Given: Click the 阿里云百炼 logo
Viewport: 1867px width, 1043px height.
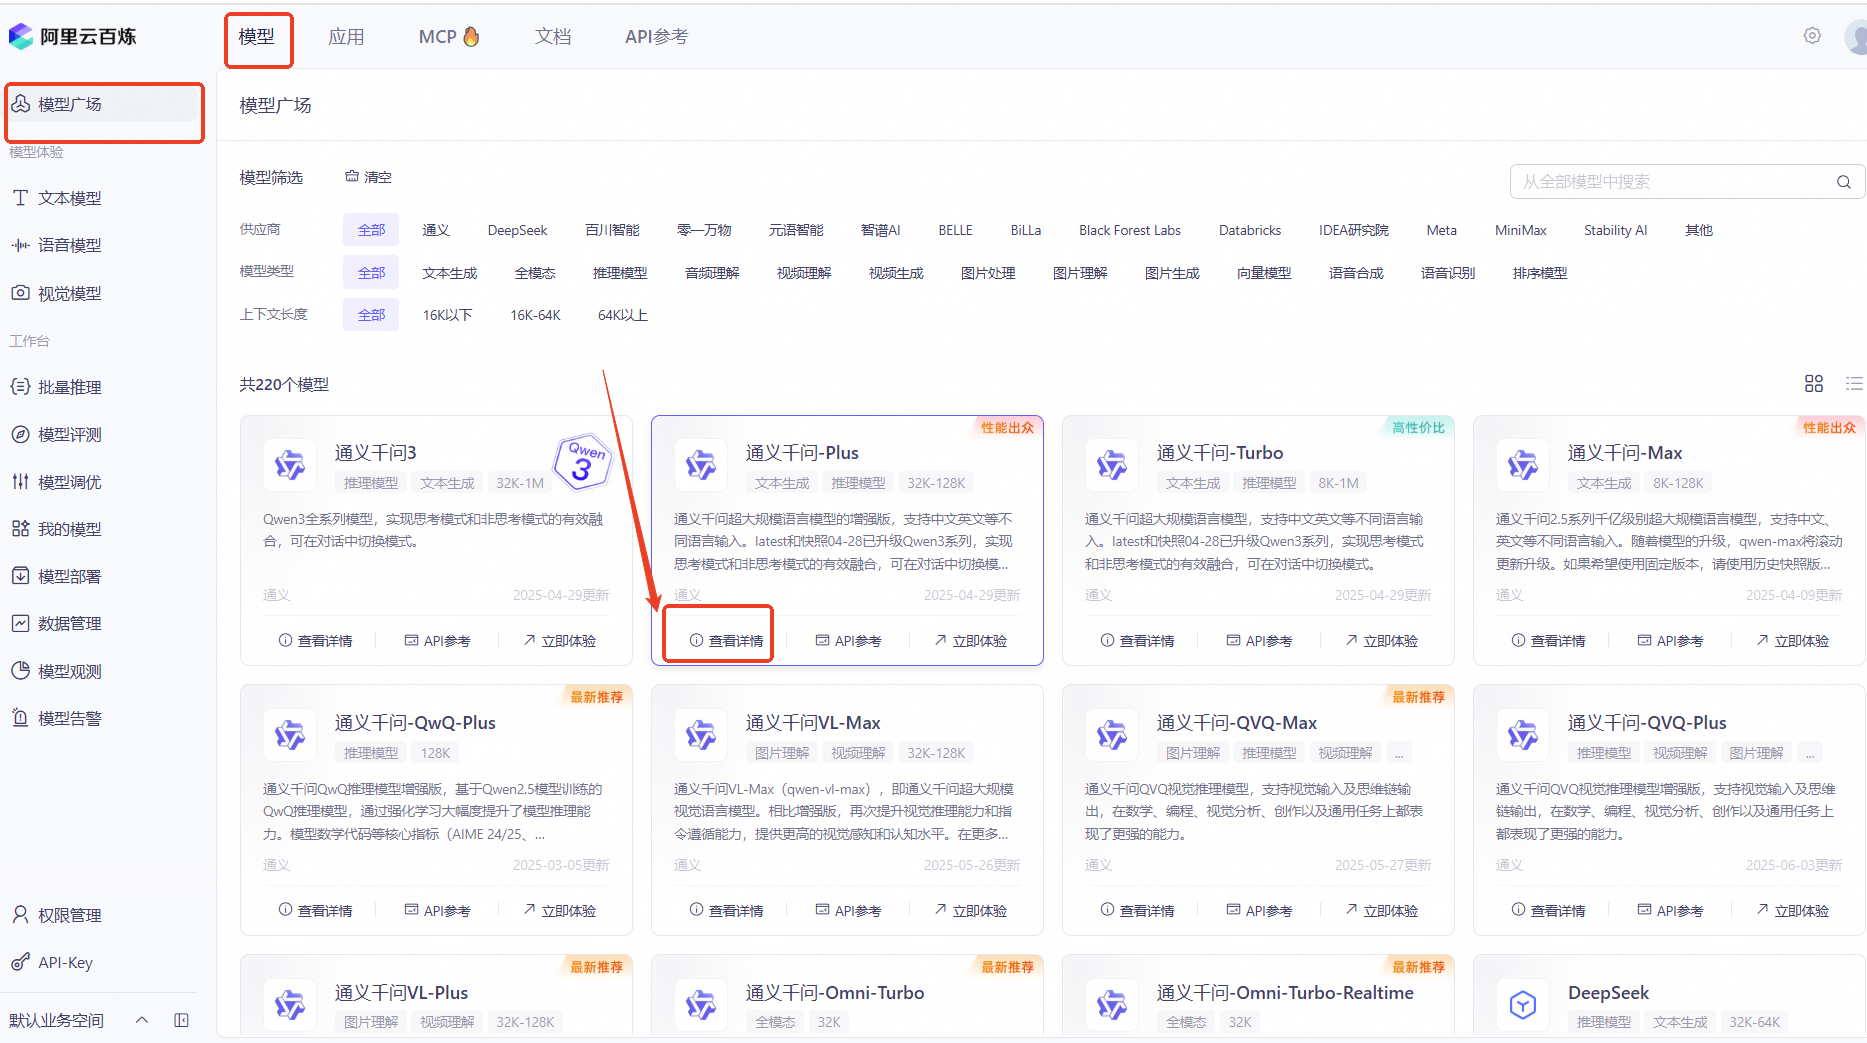Looking at the screenshot, I should [x=73, y=37].
